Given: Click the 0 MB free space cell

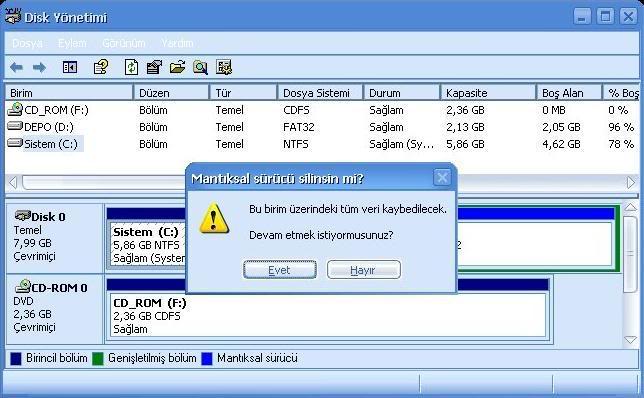Looking at the screenshot, I should tap(554, 110).
